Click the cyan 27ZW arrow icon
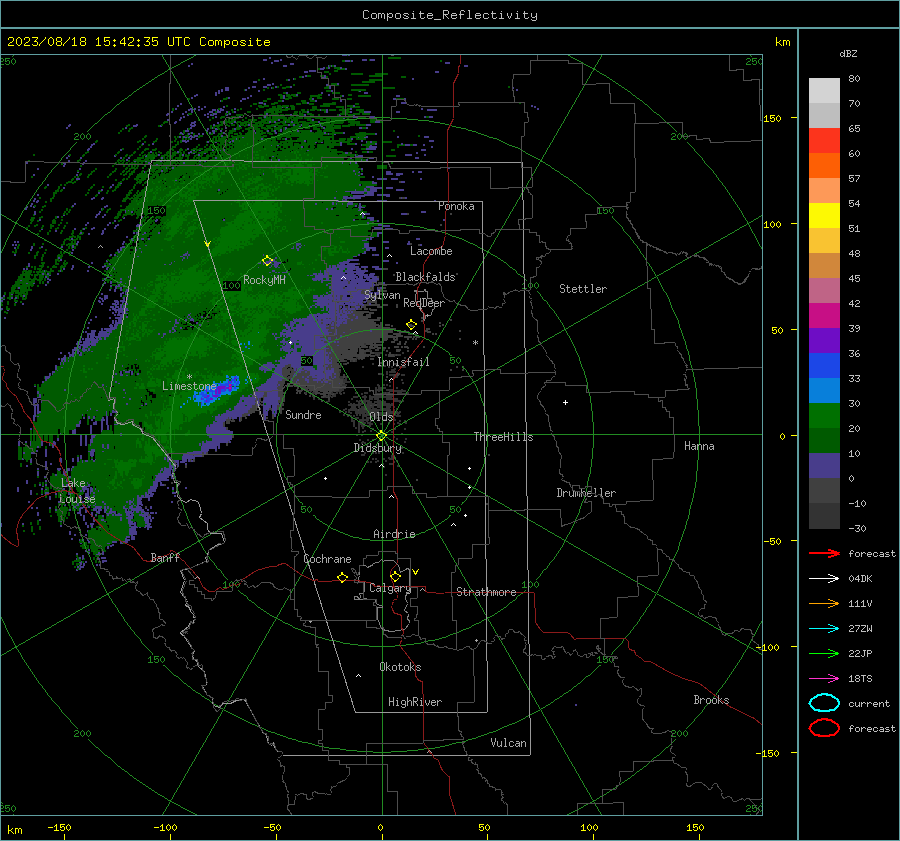This screenshot has height=841, width=900. click(x=824, y=629)
